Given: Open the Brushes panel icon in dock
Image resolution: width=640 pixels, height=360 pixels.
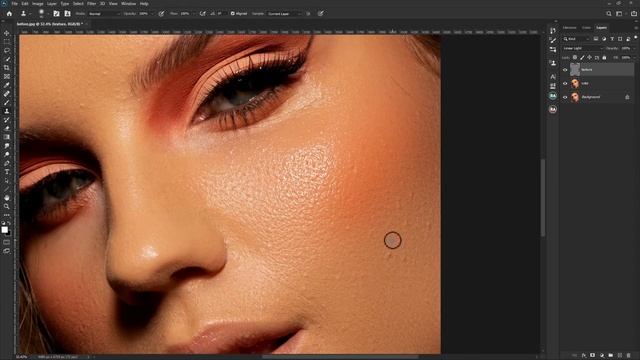Looking at the screenshot, I should pyautogui.click(x=553, y=40).
